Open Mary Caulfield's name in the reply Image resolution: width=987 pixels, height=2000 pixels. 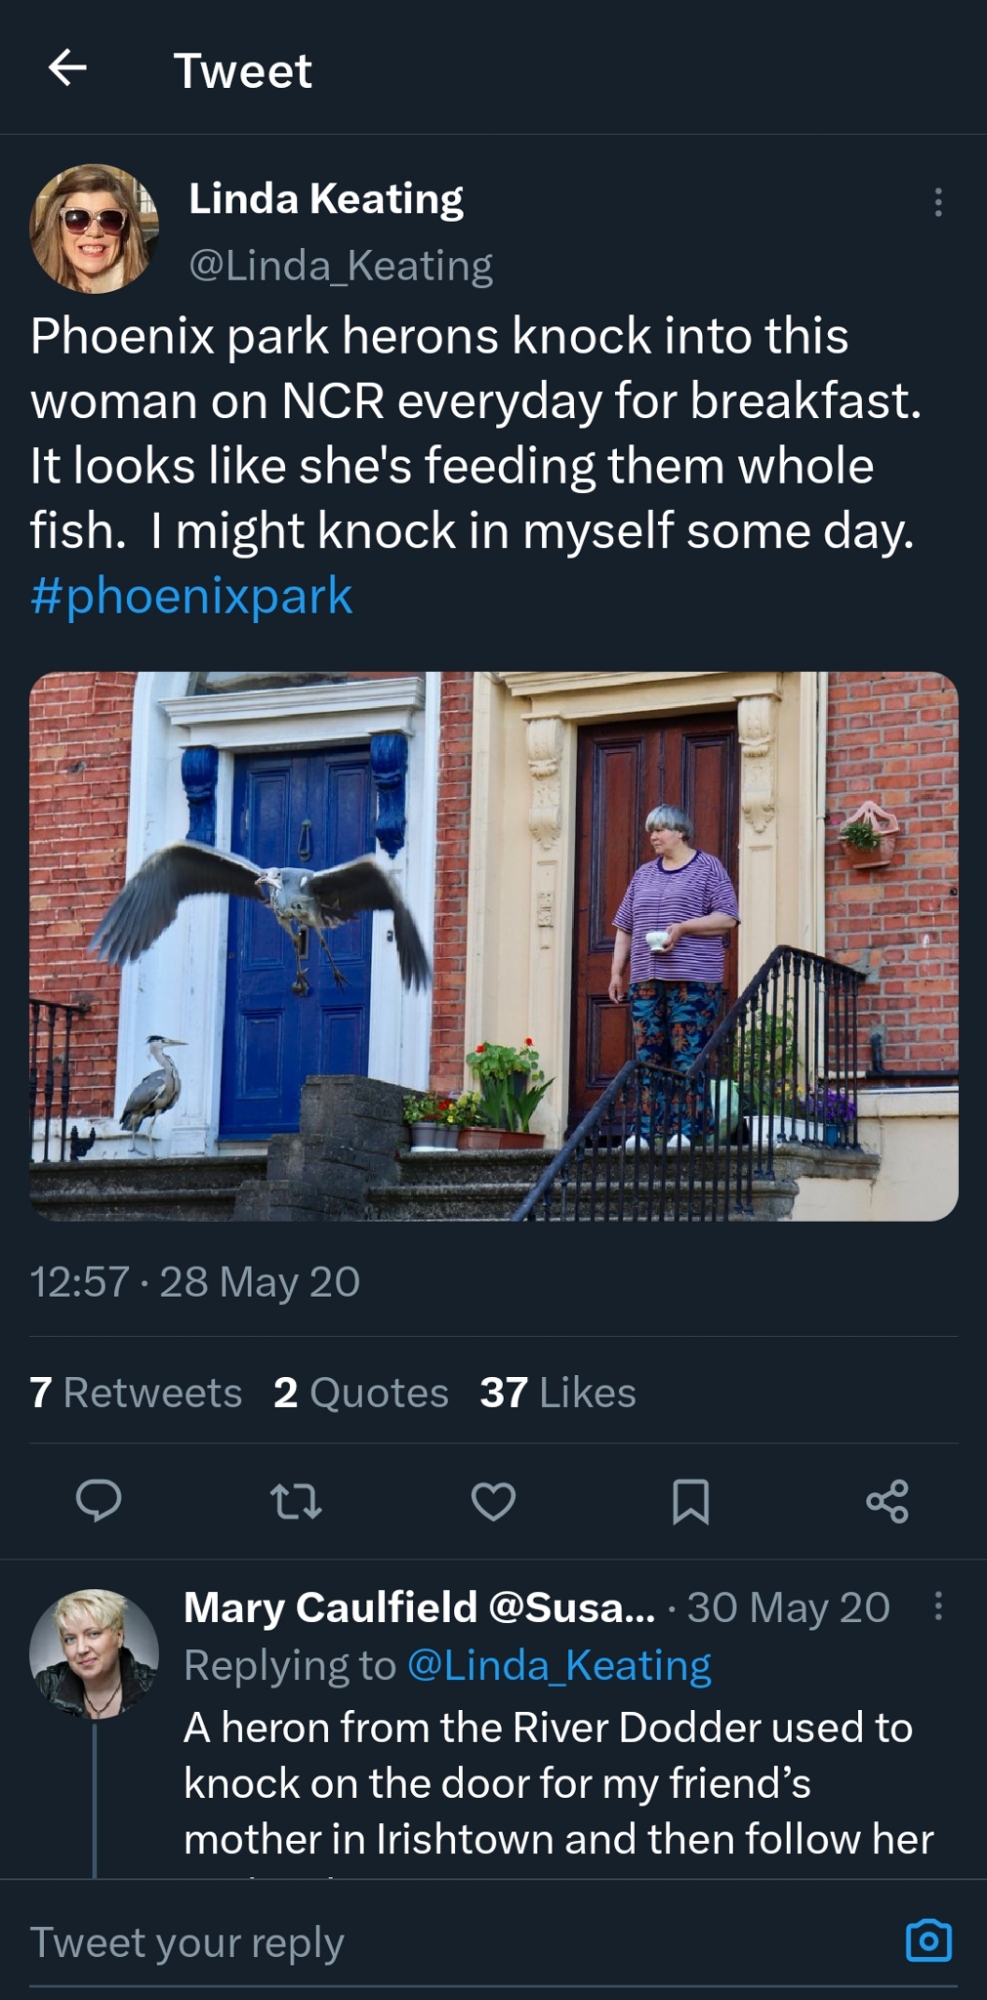point(330,1607)
